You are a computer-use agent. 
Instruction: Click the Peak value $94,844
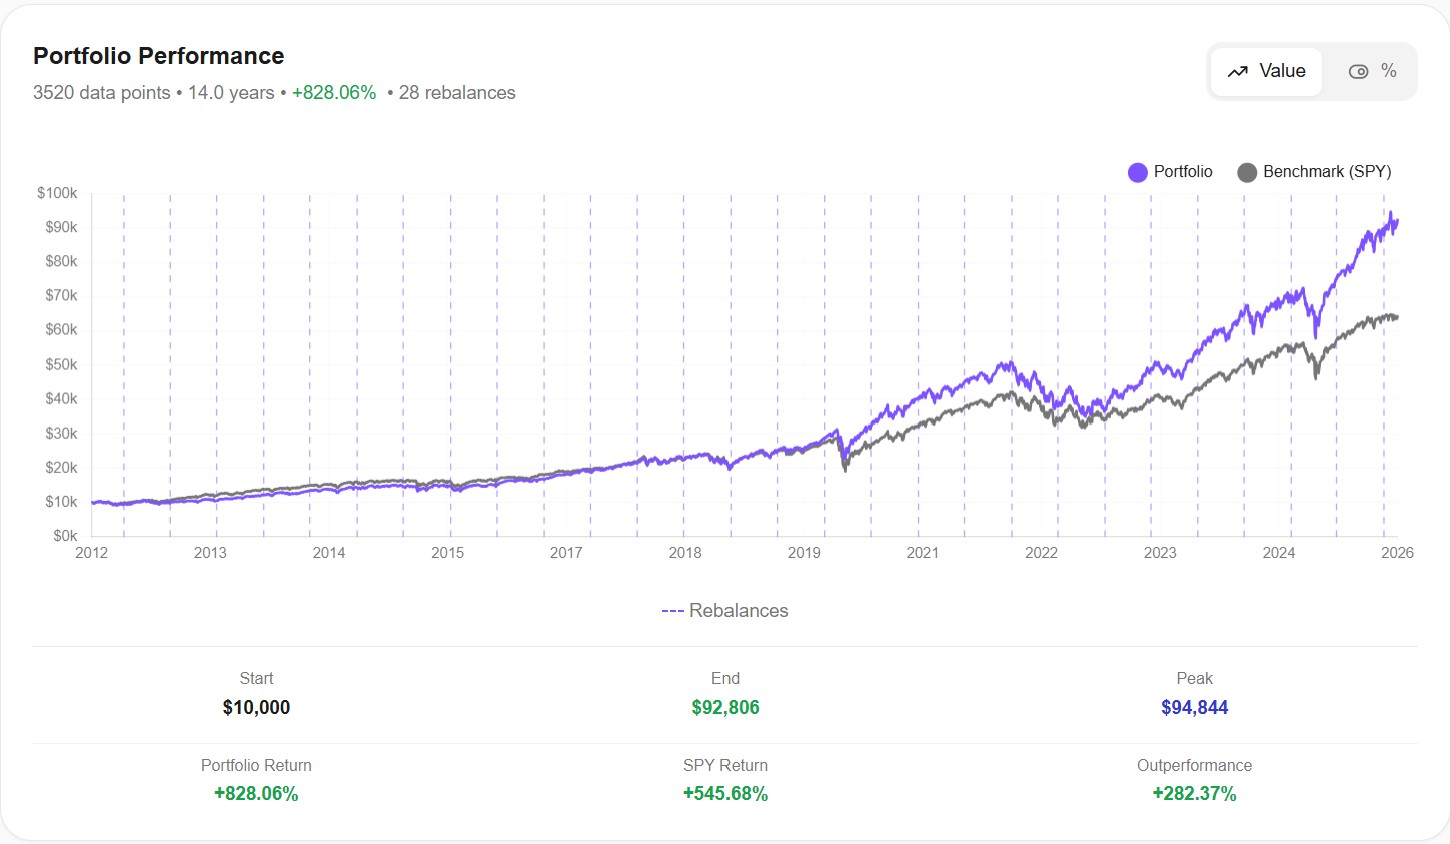(1194, 707)
